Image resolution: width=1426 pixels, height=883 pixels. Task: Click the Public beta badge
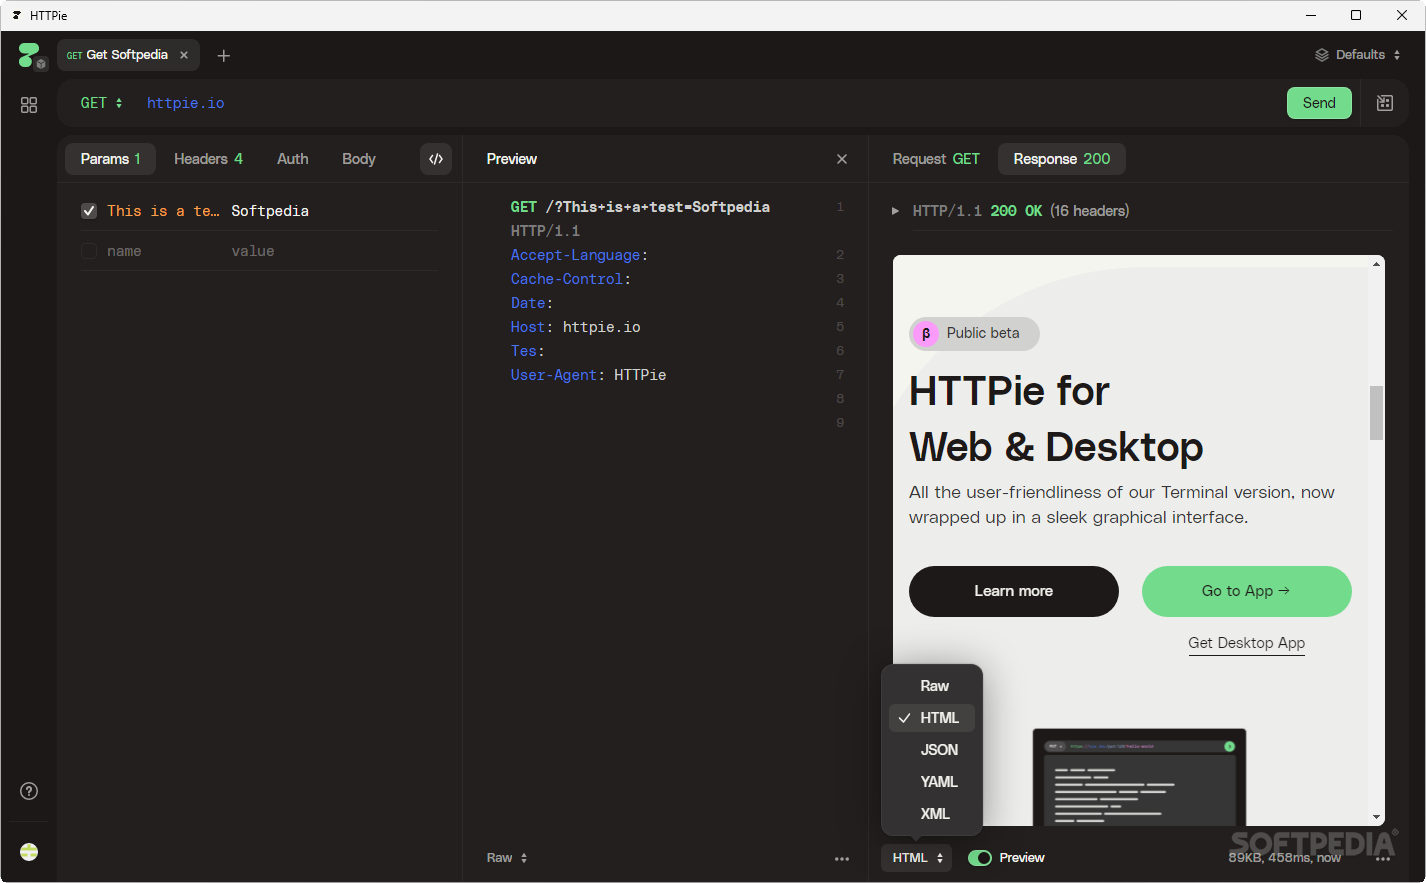[974, 334]
